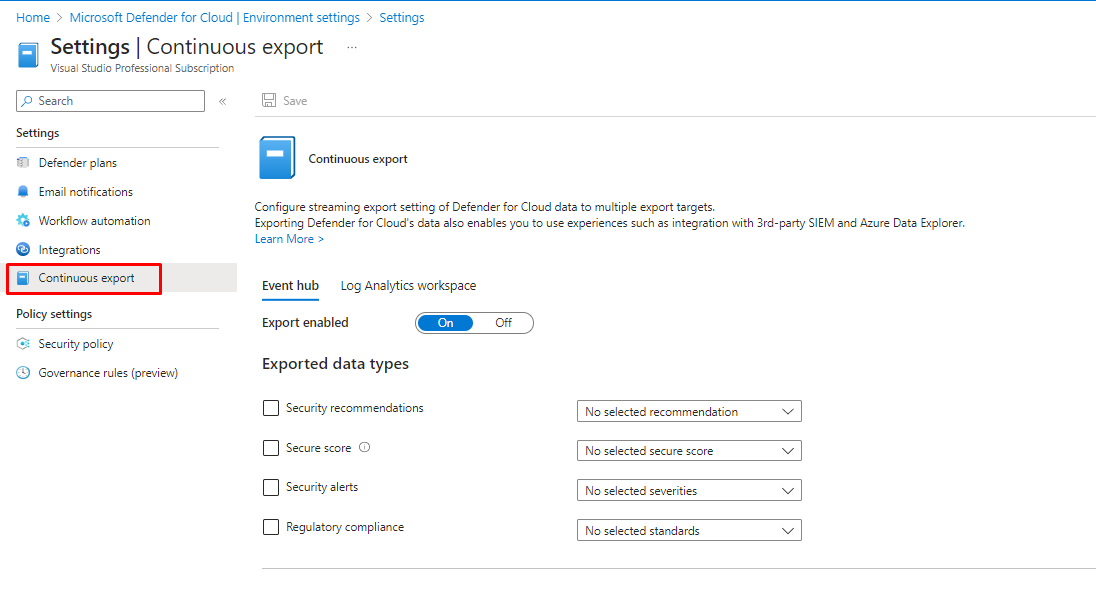Open the Learn More link

pos(289,239)
